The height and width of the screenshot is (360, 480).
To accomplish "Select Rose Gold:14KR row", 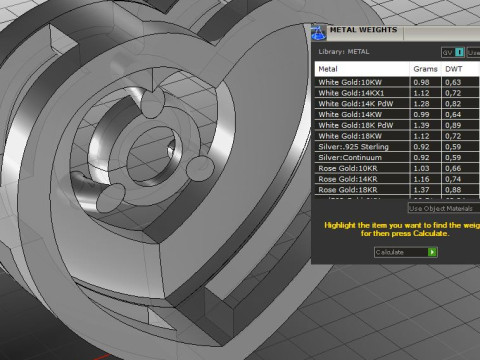I will pyautogui.click(x=397, y=179).
